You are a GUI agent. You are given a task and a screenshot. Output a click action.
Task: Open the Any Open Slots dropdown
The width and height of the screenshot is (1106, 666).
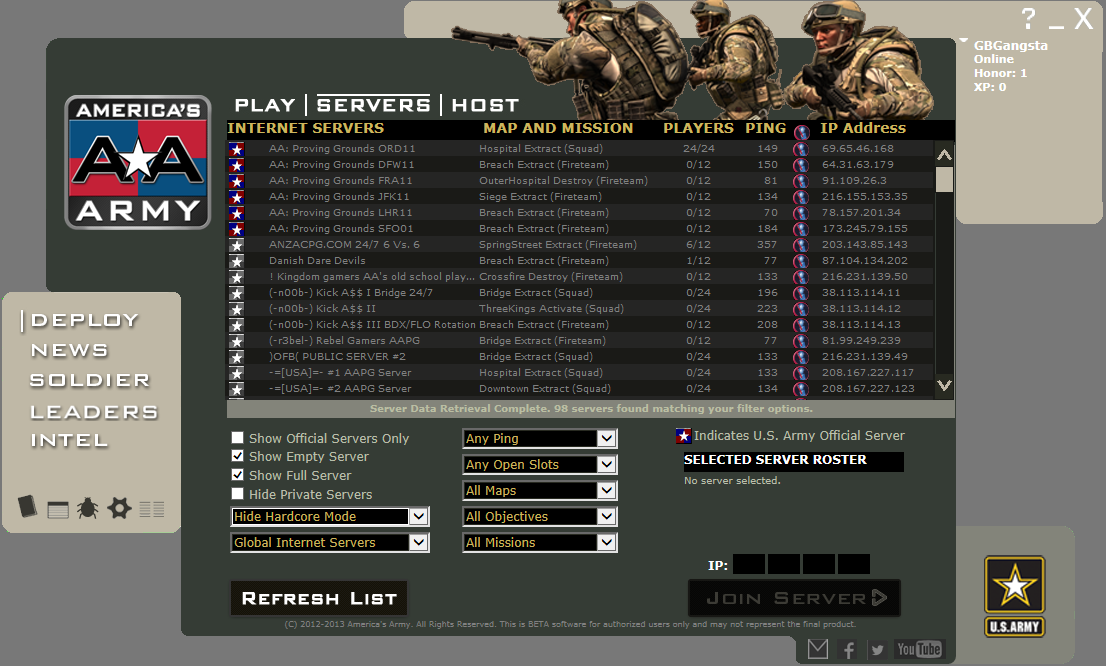[540, 464]
